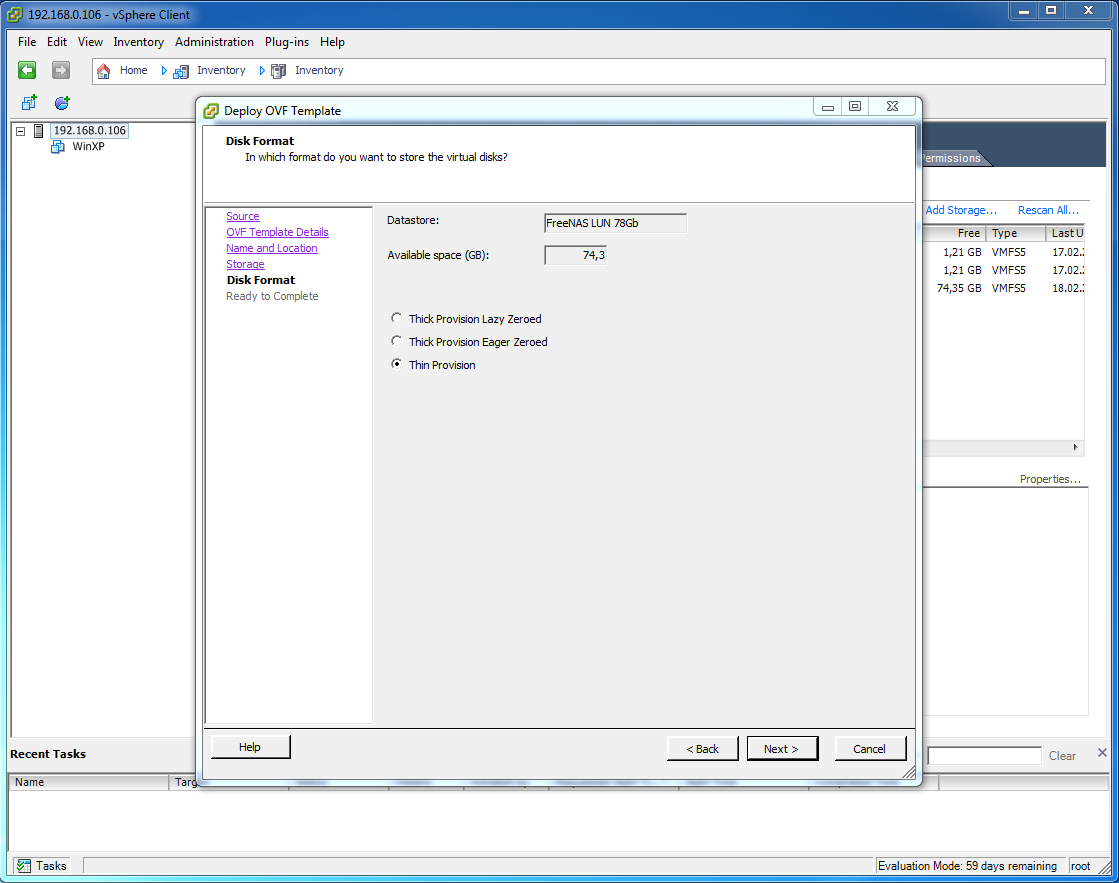Click the Recent Tasks filter field
Screen dimensions: 1119x883
click(x=984, y=756)
